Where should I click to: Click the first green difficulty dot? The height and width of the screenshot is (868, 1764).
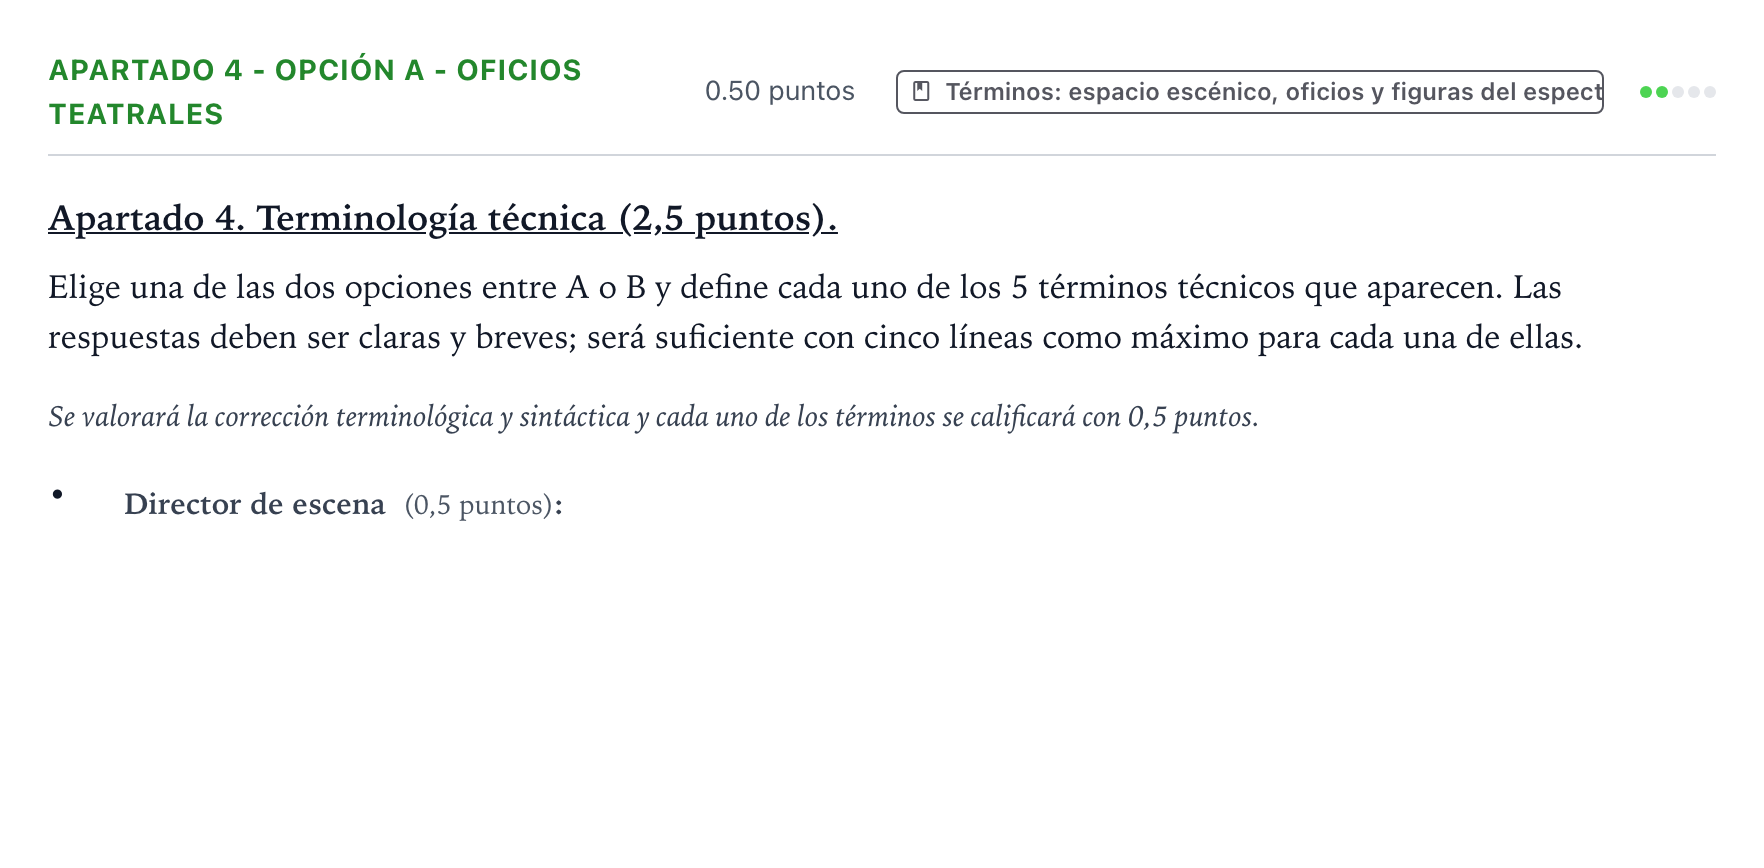pos(1646,92)
